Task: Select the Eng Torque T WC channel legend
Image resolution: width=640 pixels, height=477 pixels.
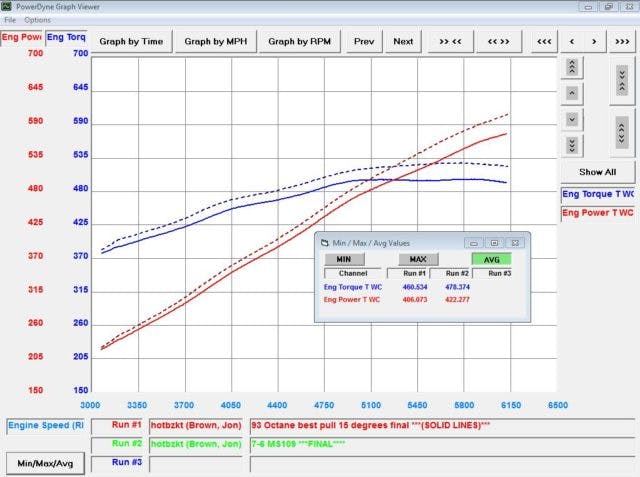Action: coord(597,195)
